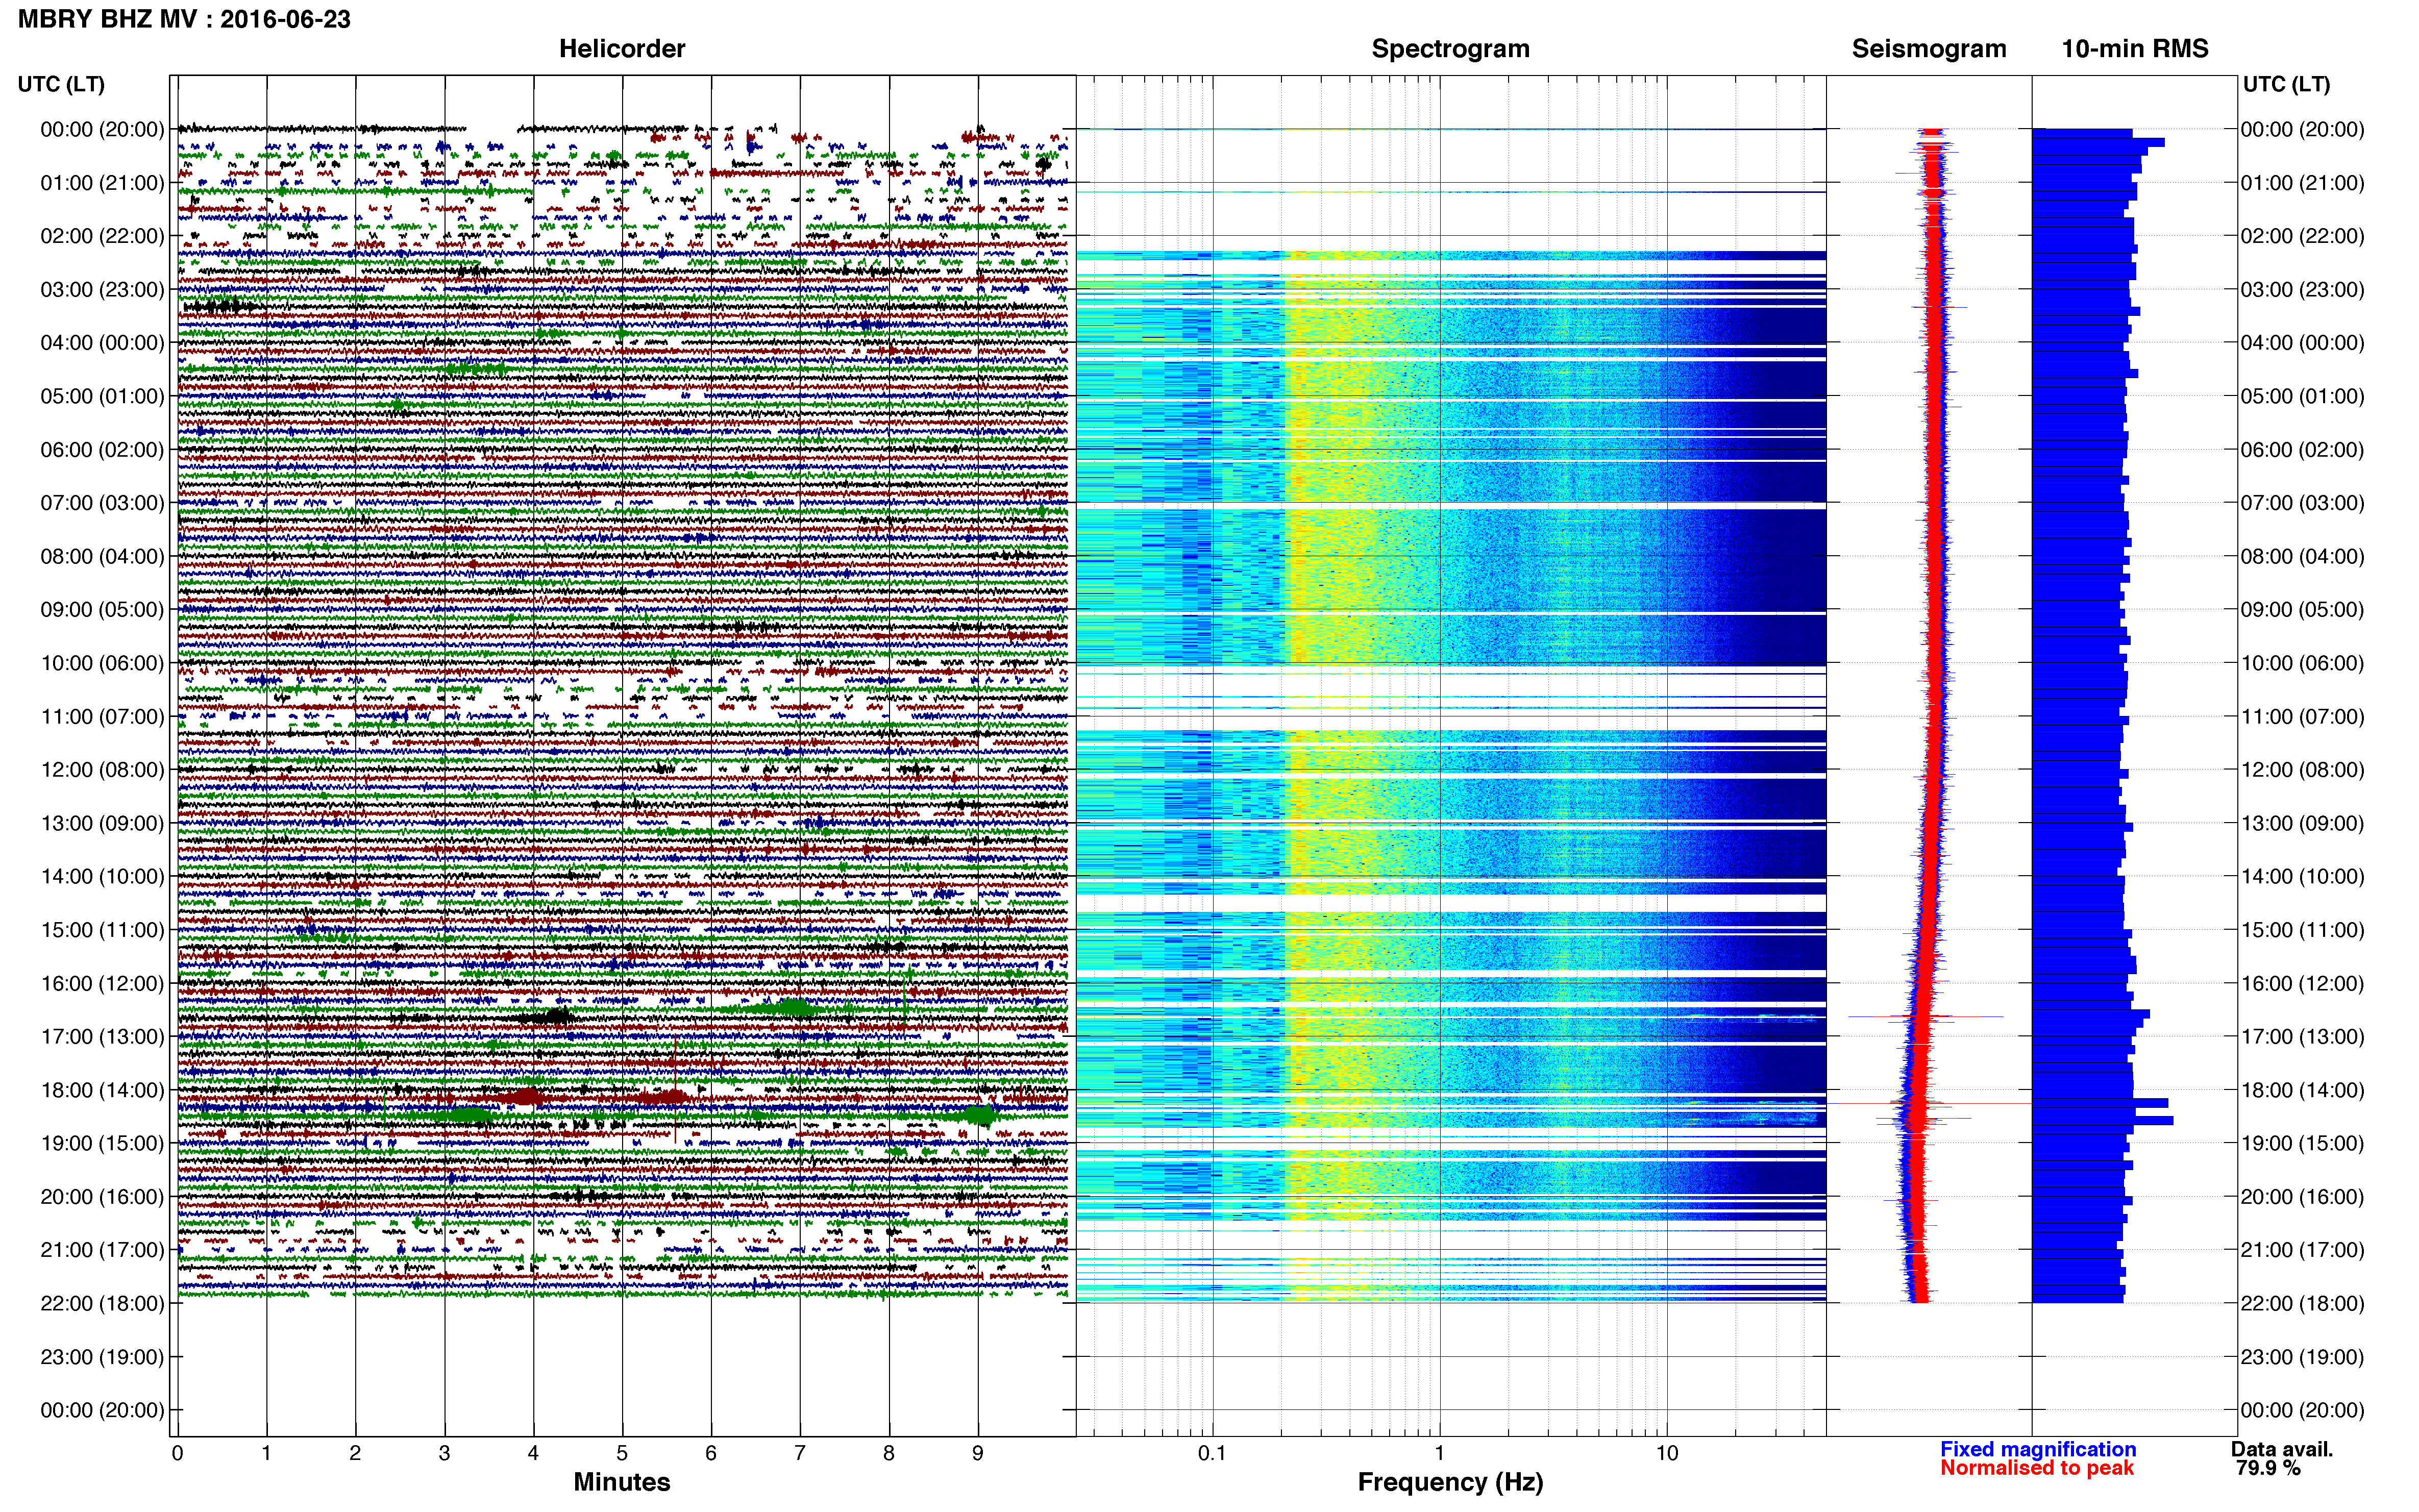Click the right '20:00 (16:00)' time label

2302,1197
